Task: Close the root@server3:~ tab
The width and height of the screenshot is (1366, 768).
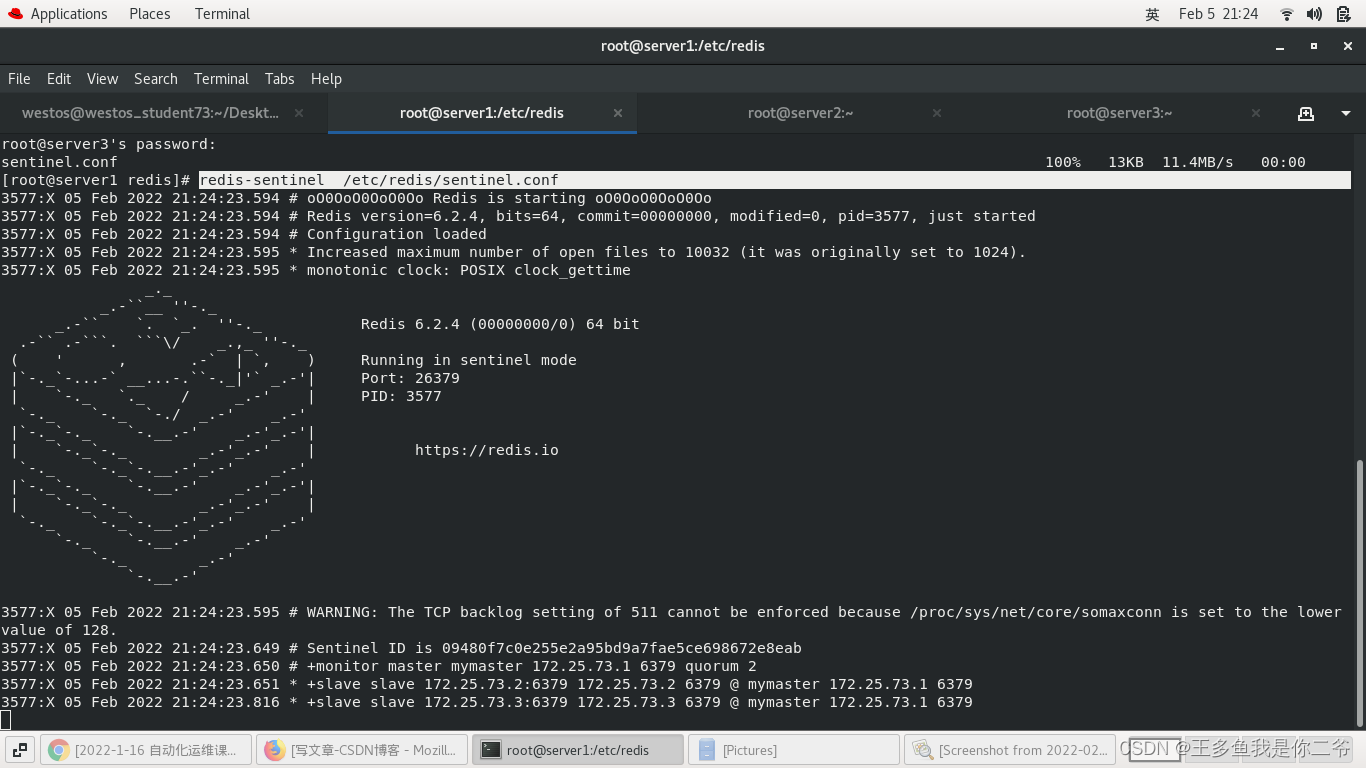Action: (1256, 113)
